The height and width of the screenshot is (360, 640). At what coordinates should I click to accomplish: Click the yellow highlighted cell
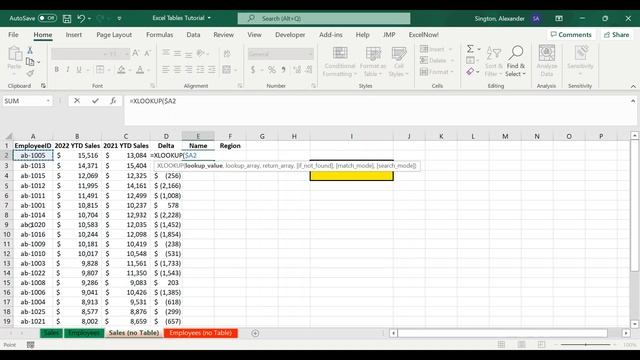351,176
